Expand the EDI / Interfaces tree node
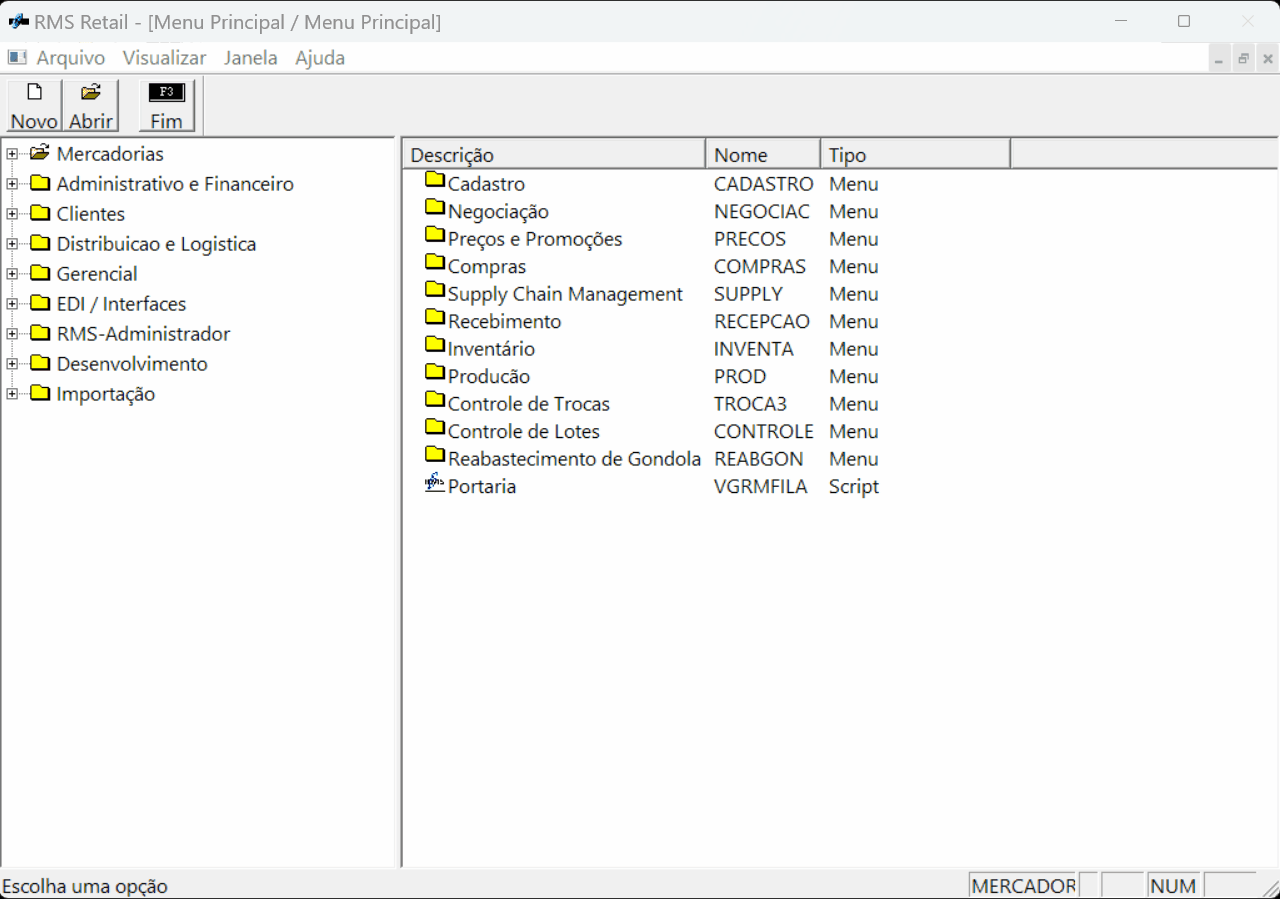 coord(12,304)
